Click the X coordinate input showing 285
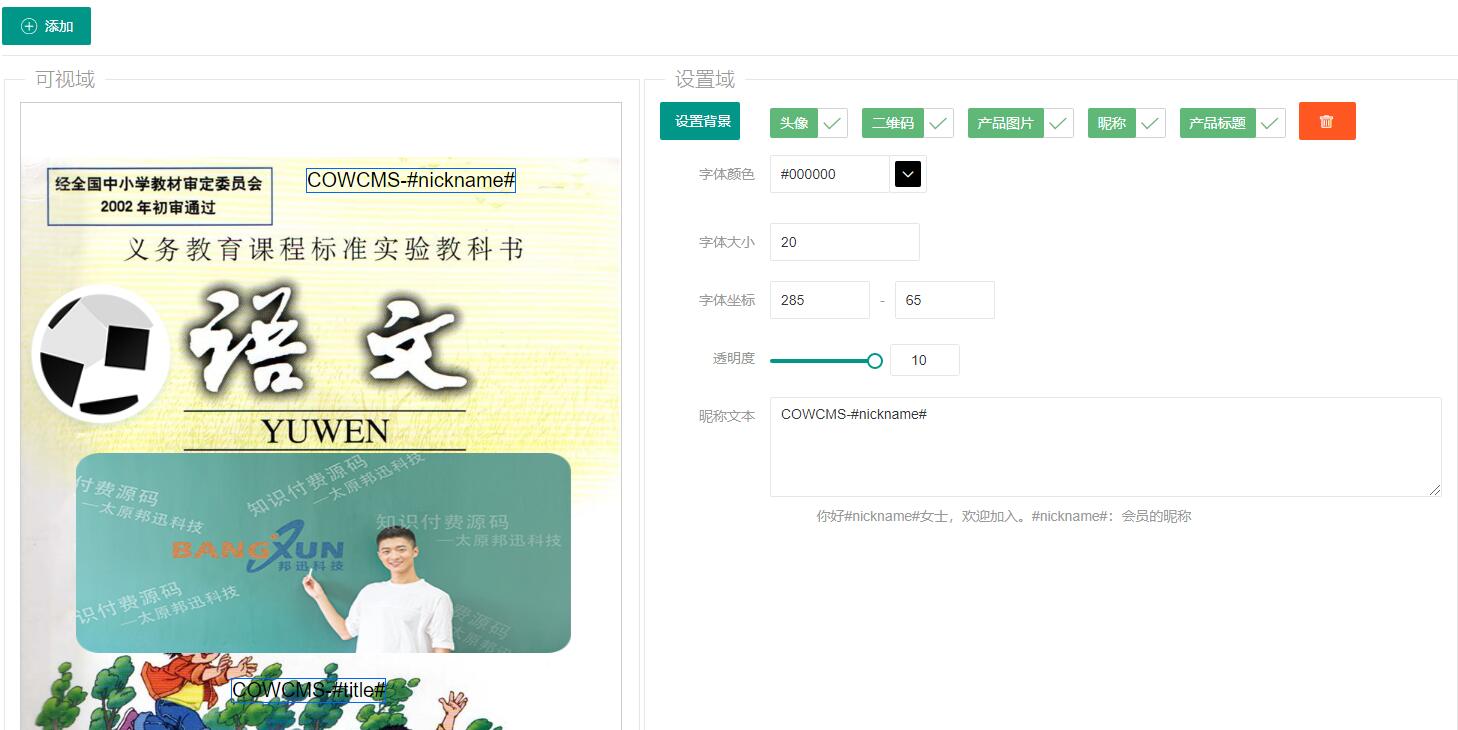 click(x=819, y=300)
